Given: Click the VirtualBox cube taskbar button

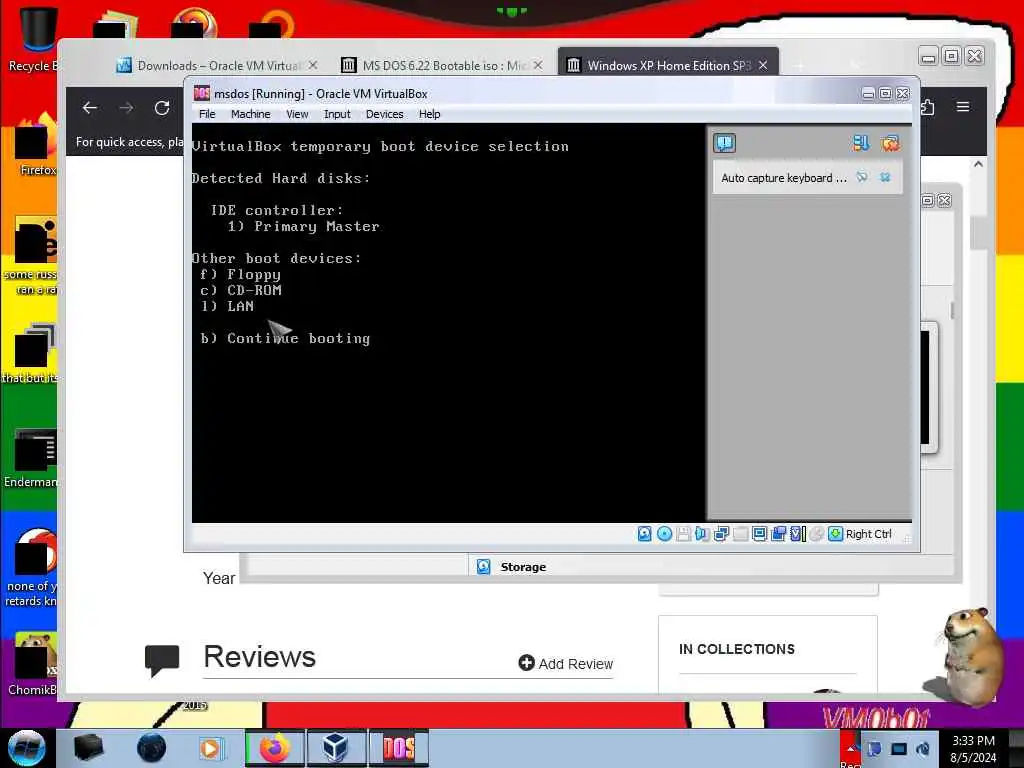Looking at the screenshot, I should click(x=336, y=748).
